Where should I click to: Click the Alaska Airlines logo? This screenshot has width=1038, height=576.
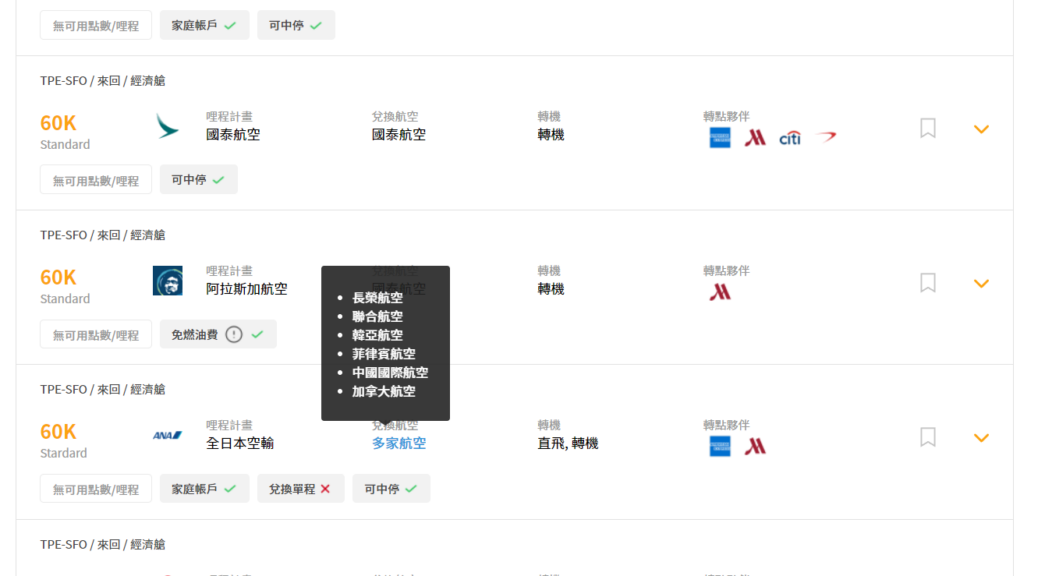point(167,281)
